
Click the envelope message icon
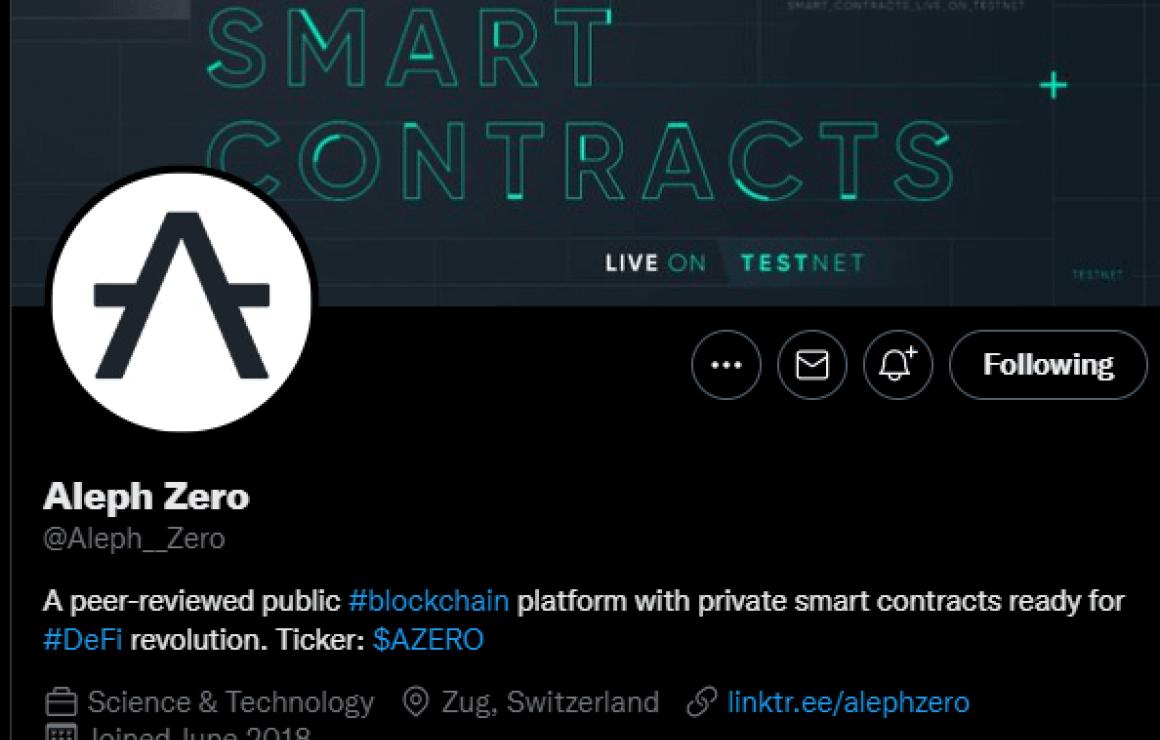pos(812,365)
